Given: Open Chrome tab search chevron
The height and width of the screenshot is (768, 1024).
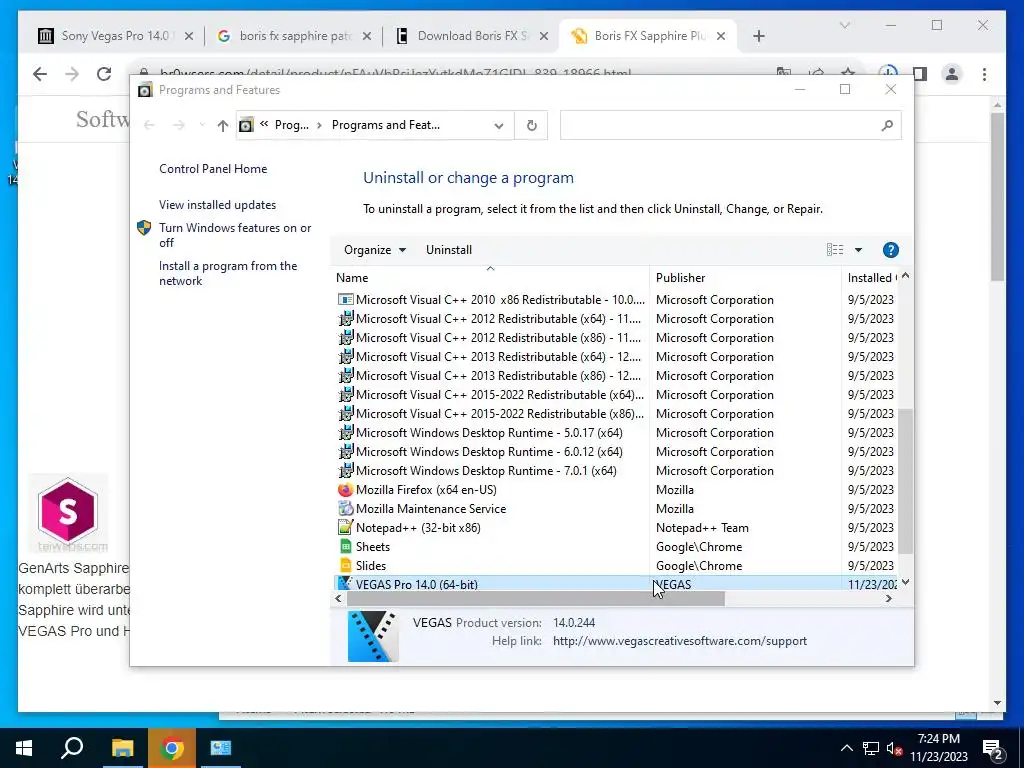Looking at the screenshot, I should tap(844, 25).
